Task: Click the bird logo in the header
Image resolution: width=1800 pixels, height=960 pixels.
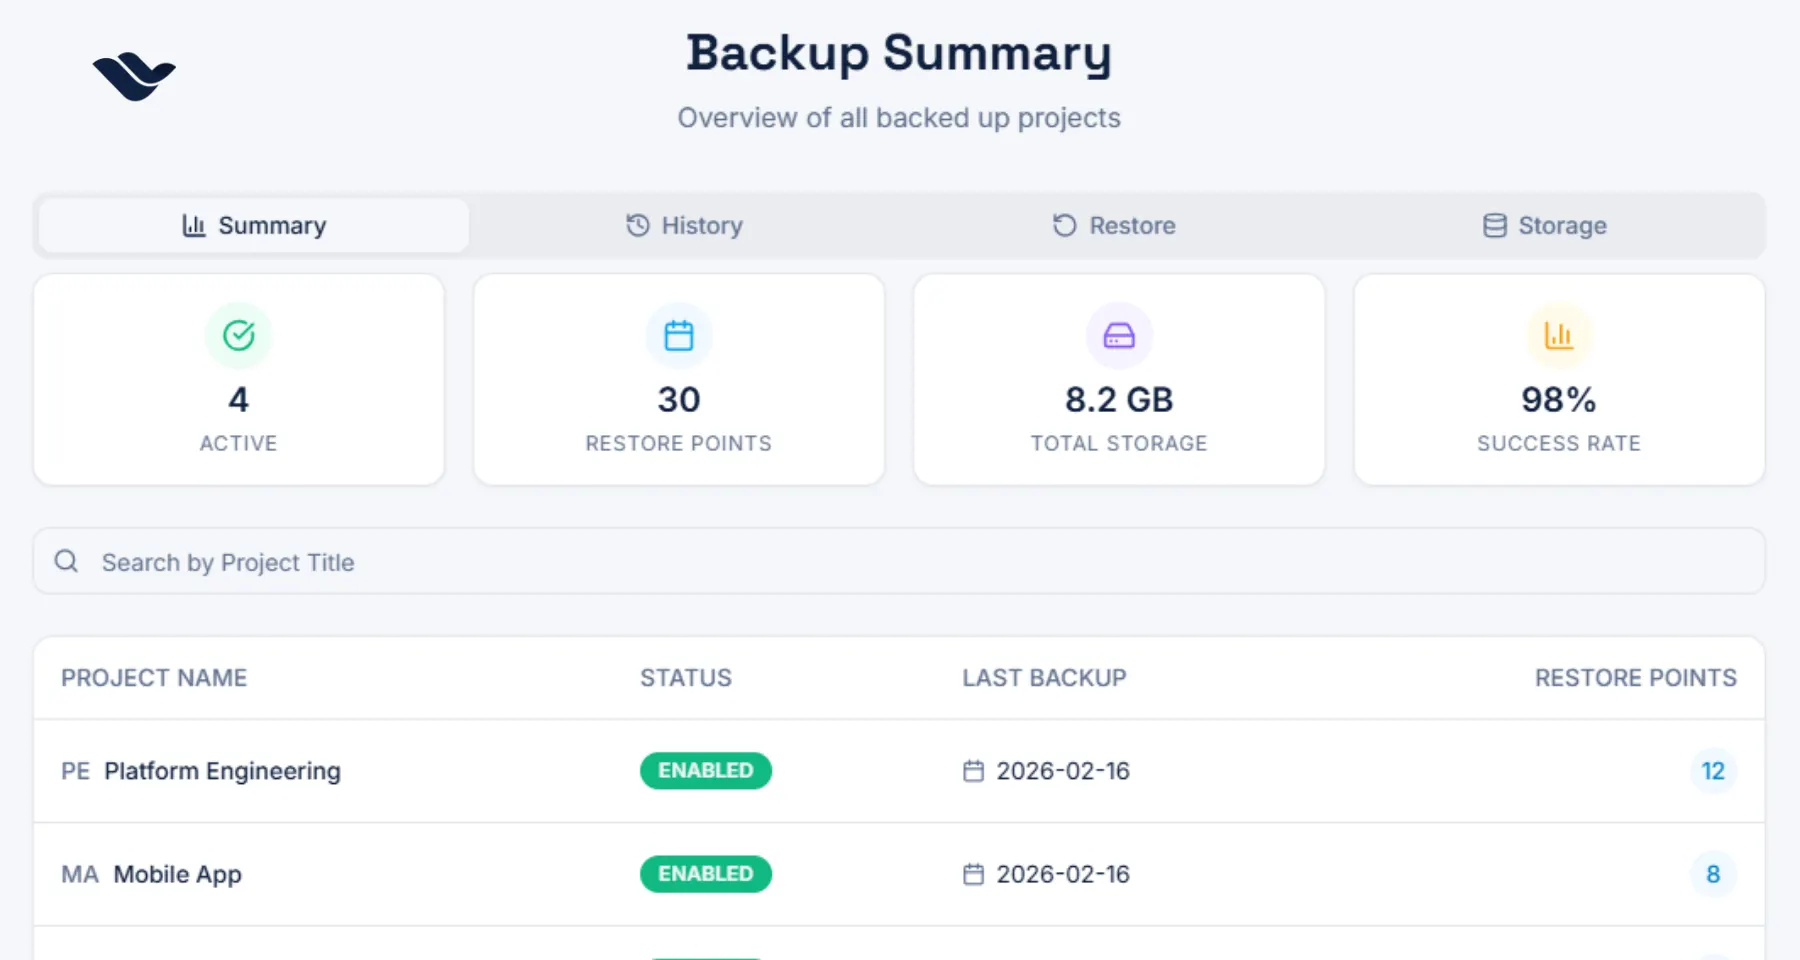Action: pyautogui.click(x=134, y=76)
